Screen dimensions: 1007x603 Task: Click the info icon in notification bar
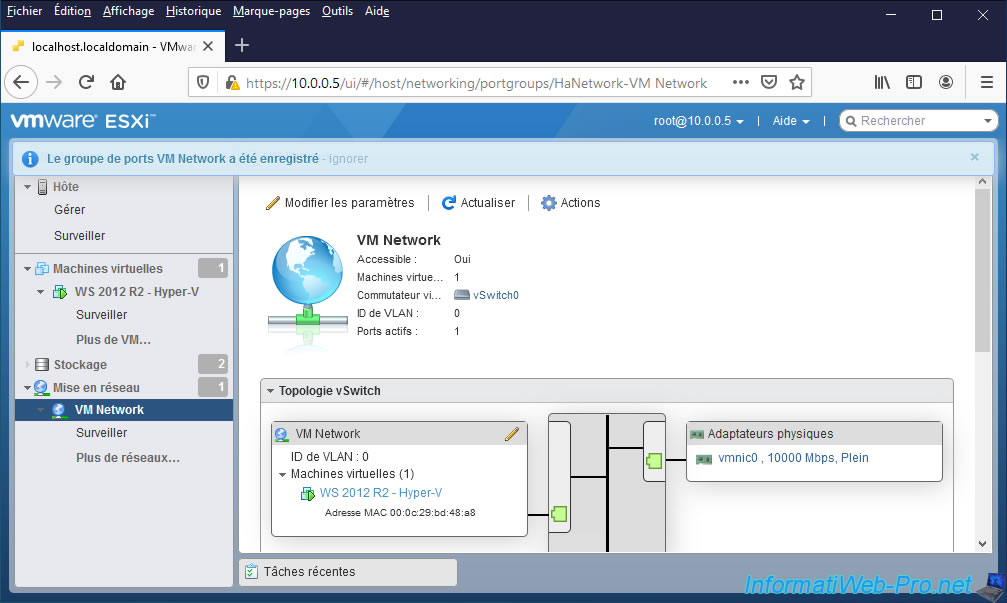pyautogui.click(x=30, y=159)
